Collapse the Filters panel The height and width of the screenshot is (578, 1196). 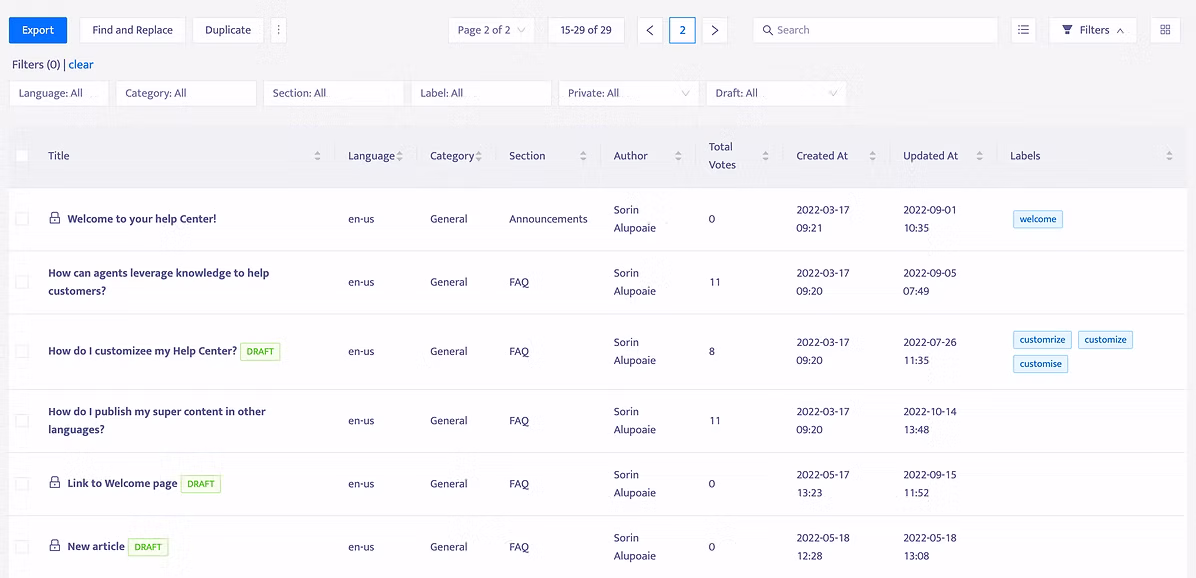click(x=1093, y=31)
